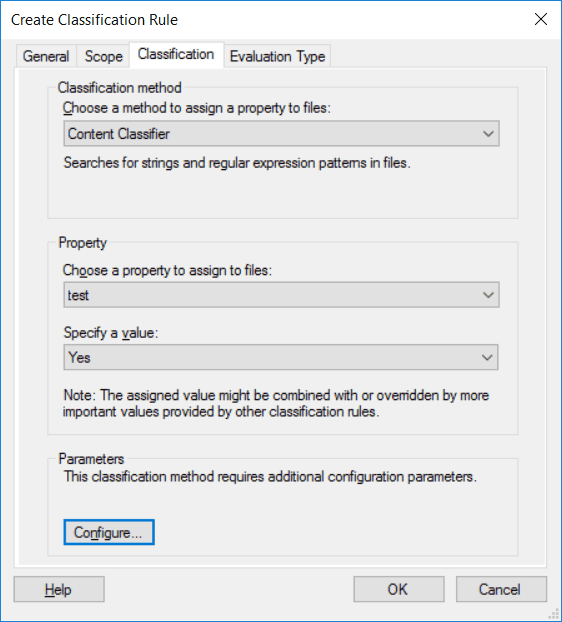Click the resize grip in the dialog corner
Screen dimensions: 562x622
click(554, 614)
